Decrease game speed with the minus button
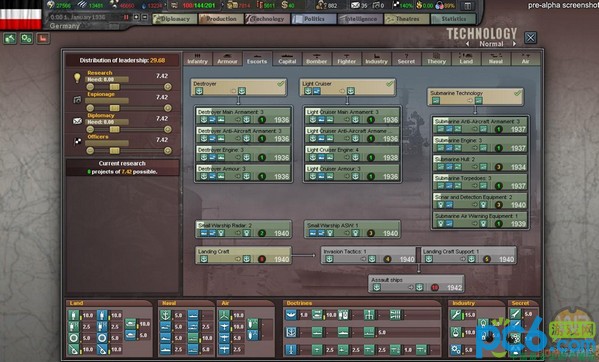This screenshot has height=362, width=599. [x=144, y=17]
